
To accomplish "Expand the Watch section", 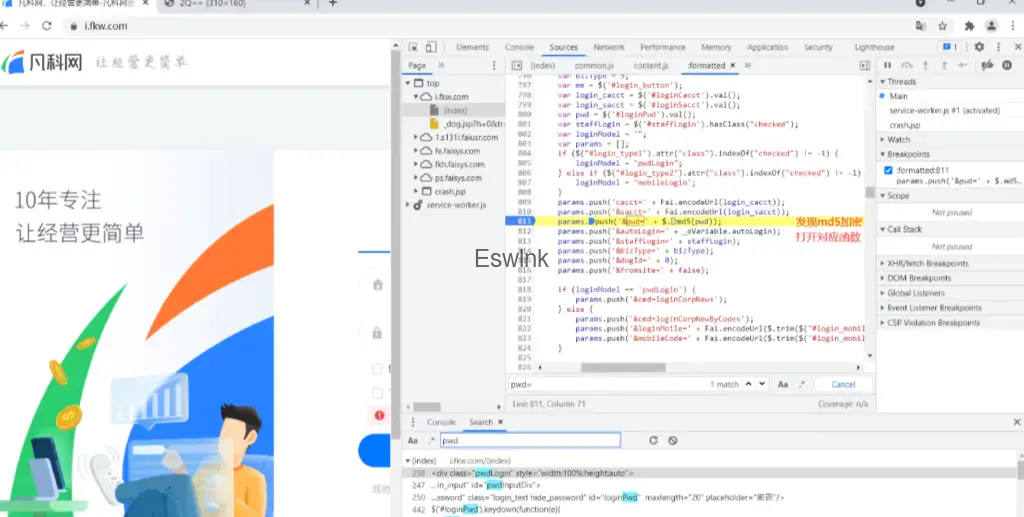I will (x=898, y=139).
